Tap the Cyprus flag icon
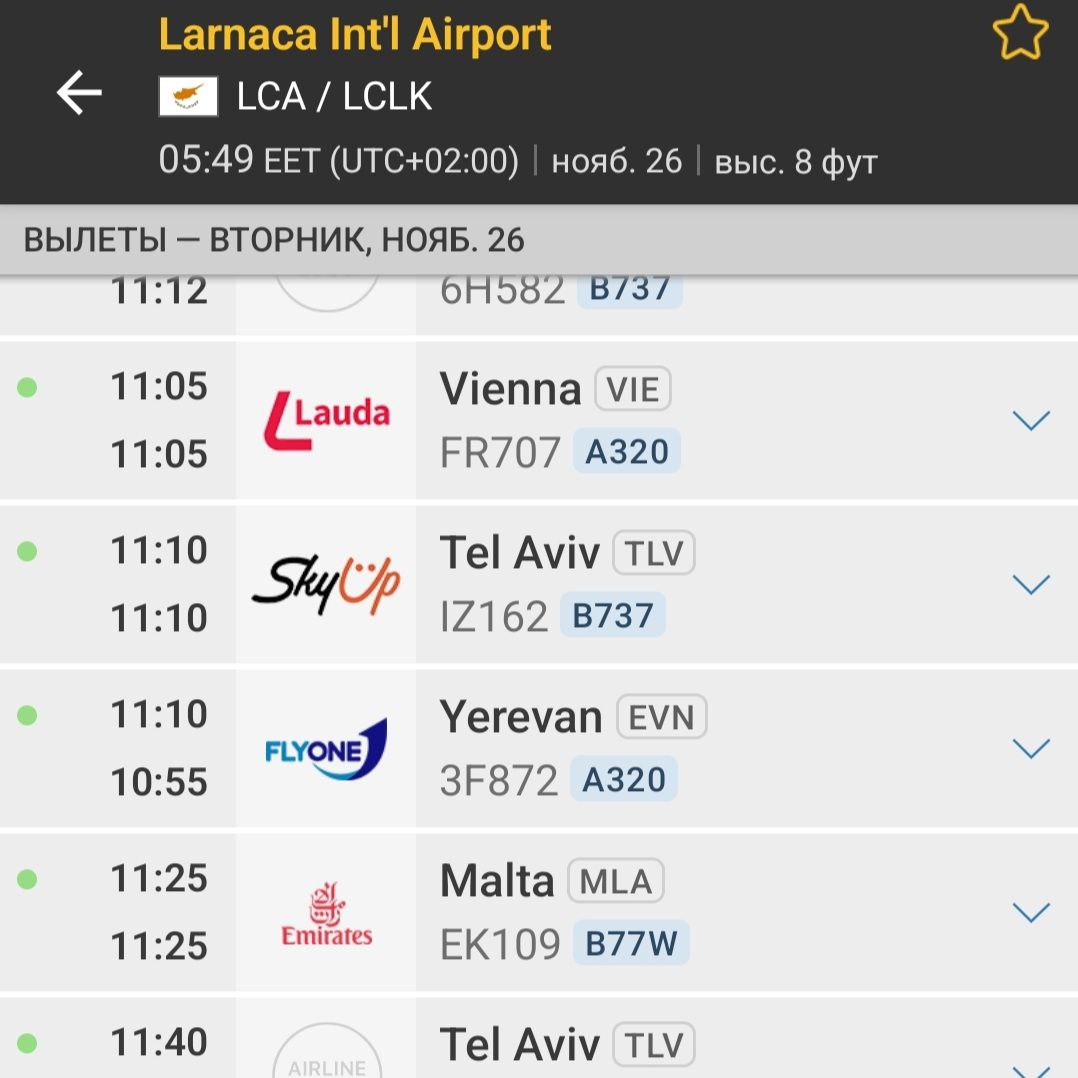The image size is (1078, 1078). [188, 97]
